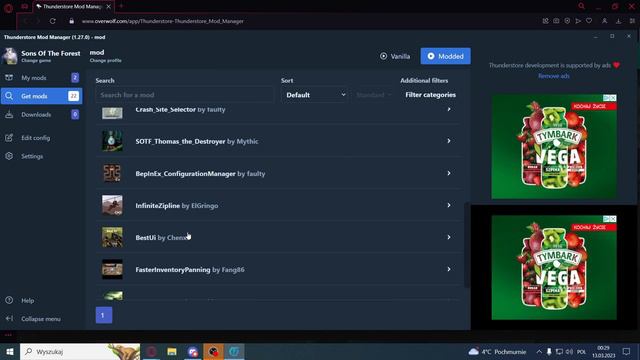
Task: Click the Get mods count badge 22
Action: pyautogui.click(x=73, y=96)
